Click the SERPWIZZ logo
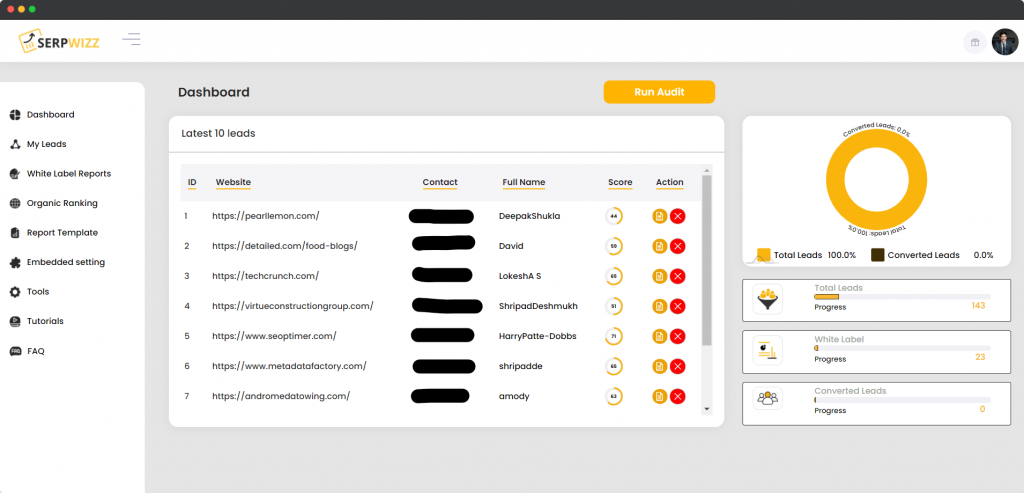This screenshot has height=493, width=1024. pos(59,41)
